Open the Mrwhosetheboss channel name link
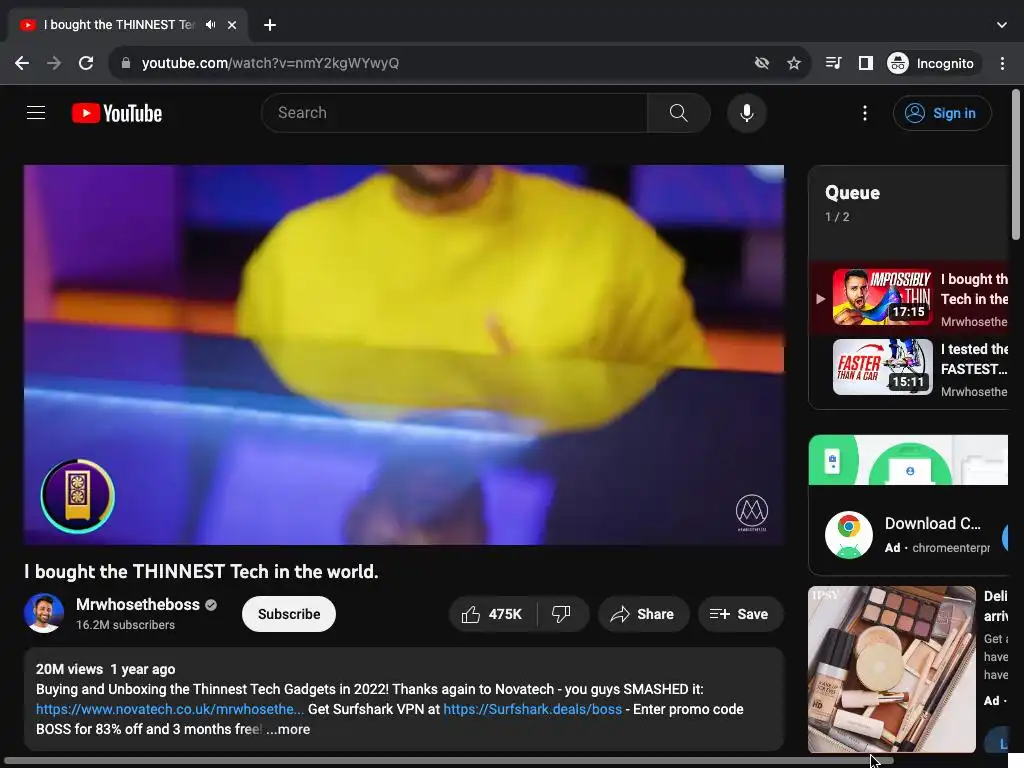This screenshot has height=768, width=1024. click(x=138, y=605)
